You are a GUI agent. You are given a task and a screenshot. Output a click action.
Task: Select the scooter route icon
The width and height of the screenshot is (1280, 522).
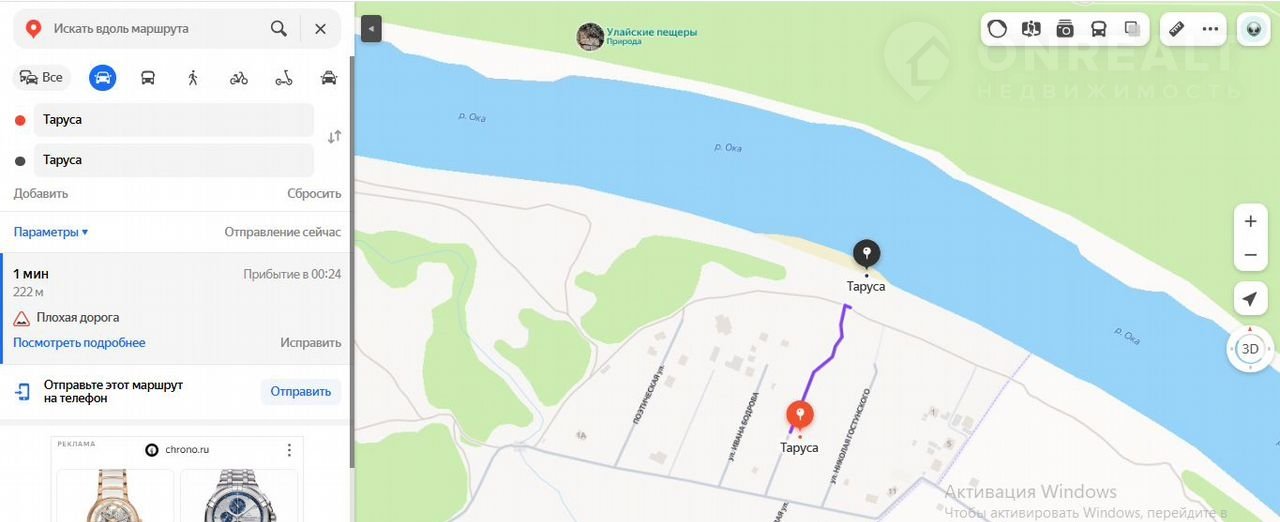(284, 77)
